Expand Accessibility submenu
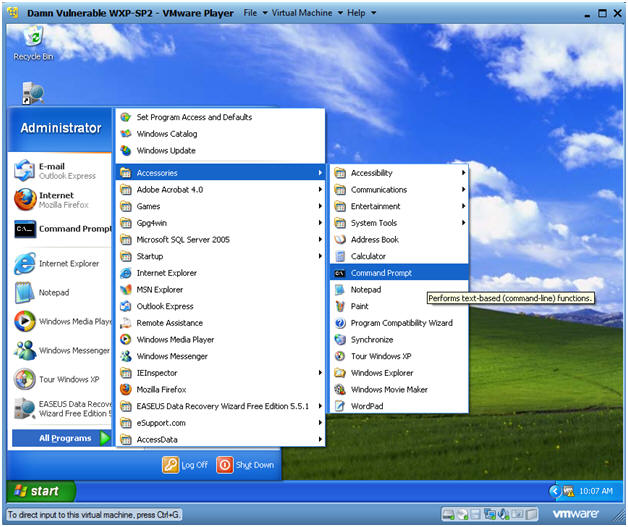The height and width of the screenshot is (527, 628). pos(399,173)
